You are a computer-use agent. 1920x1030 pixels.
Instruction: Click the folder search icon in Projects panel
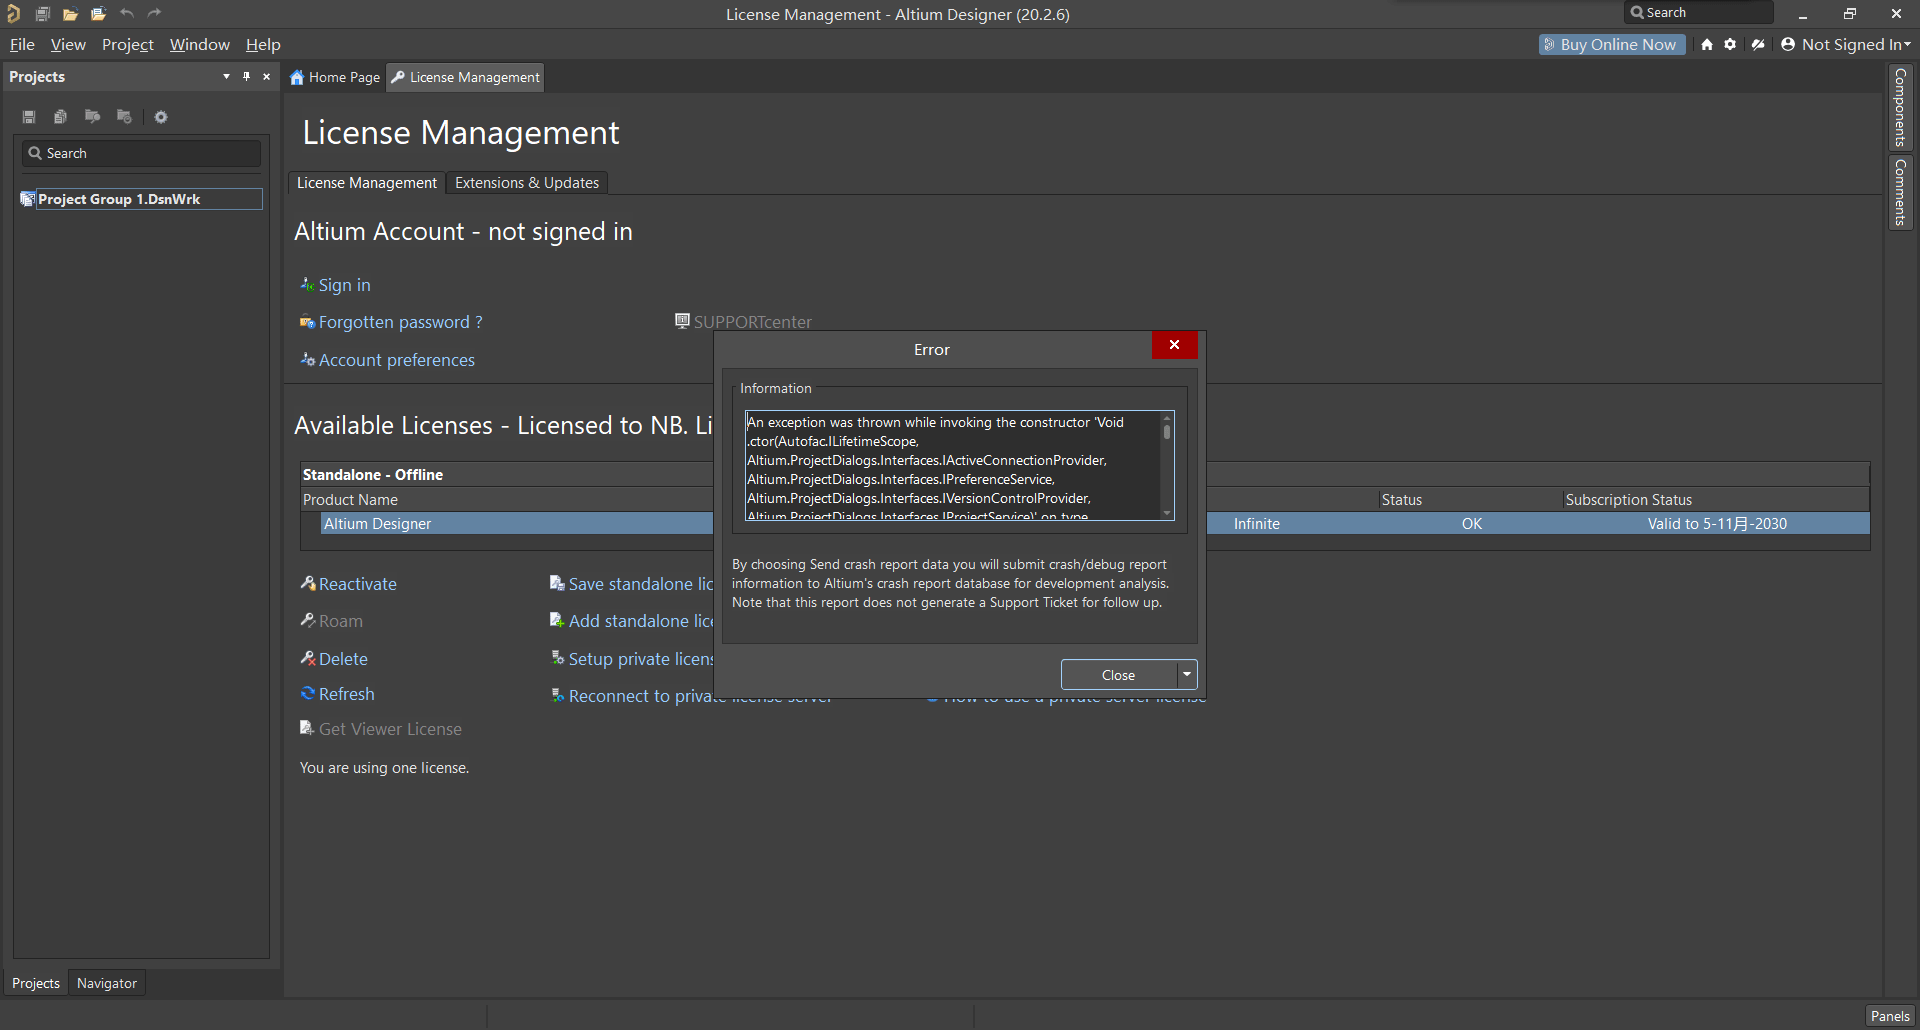pyautogui.click(x=92, y=117)
